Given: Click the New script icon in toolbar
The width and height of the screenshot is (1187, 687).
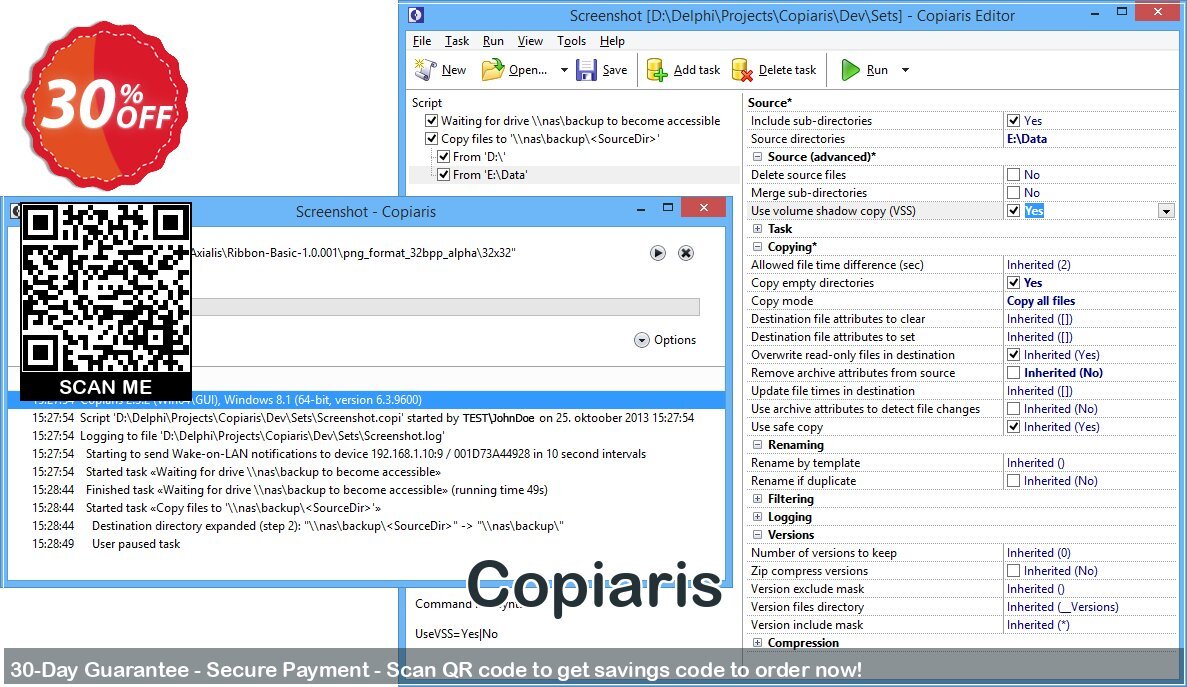Looking at the screenshot, I should coord(425,70).
